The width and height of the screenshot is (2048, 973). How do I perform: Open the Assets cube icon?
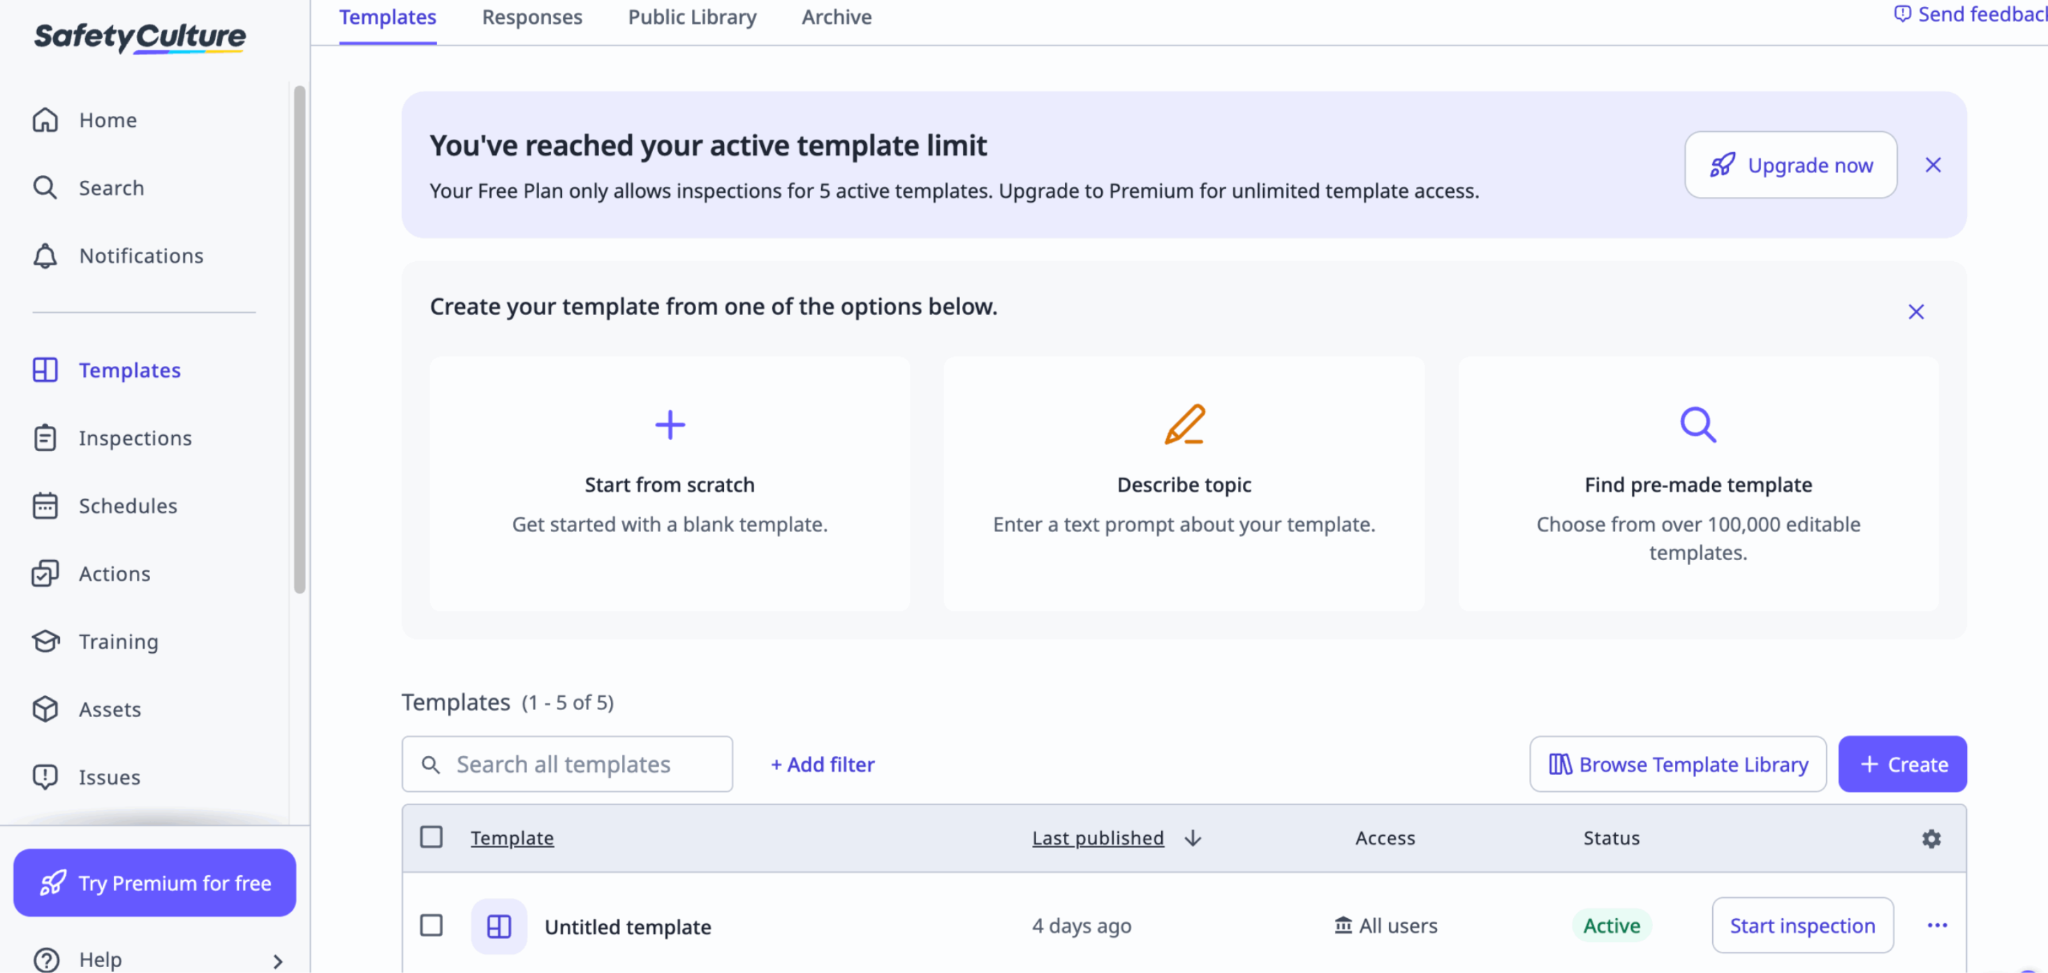pyautogui.click(x=45, y=709)
